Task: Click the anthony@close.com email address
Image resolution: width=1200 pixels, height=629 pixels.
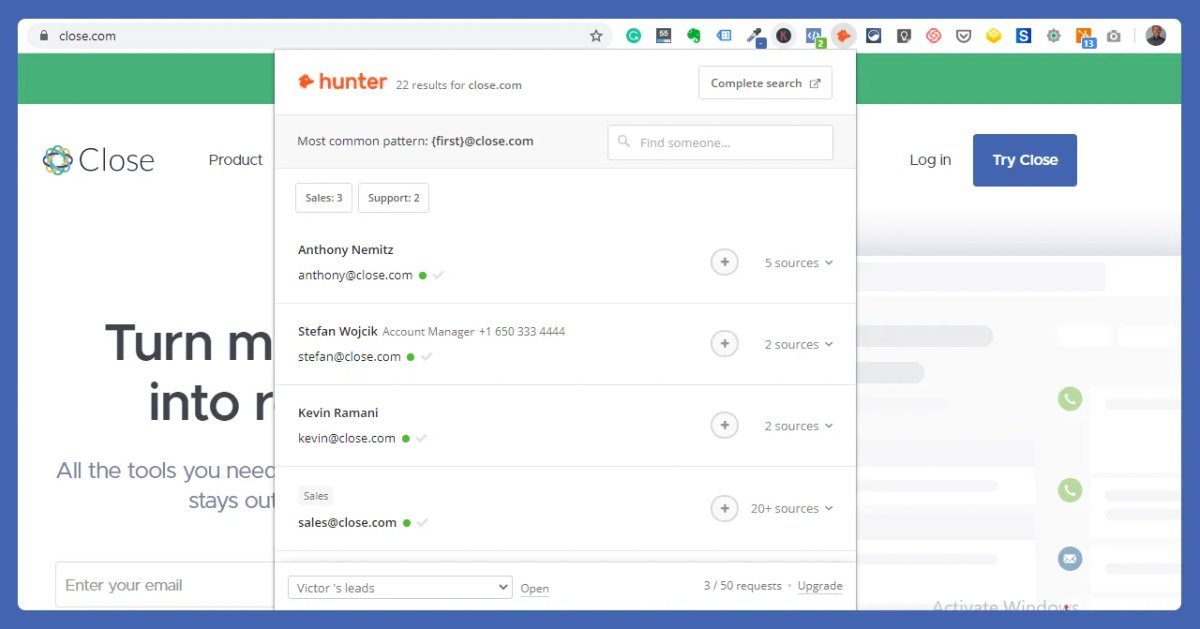Action: pos(355,275)
